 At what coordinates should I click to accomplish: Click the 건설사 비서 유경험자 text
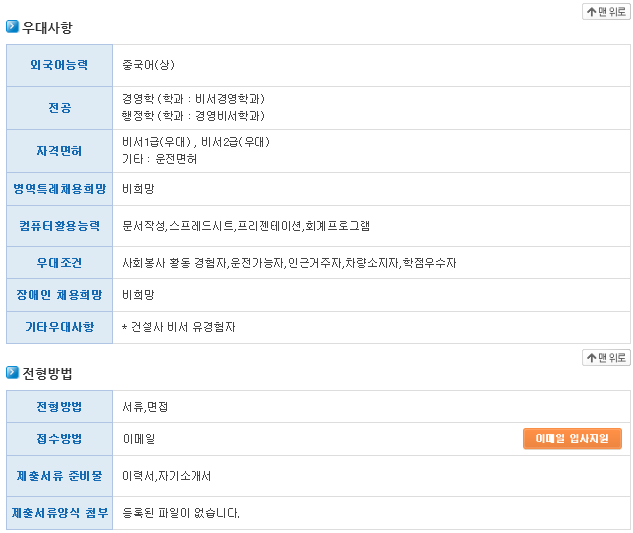181,327
